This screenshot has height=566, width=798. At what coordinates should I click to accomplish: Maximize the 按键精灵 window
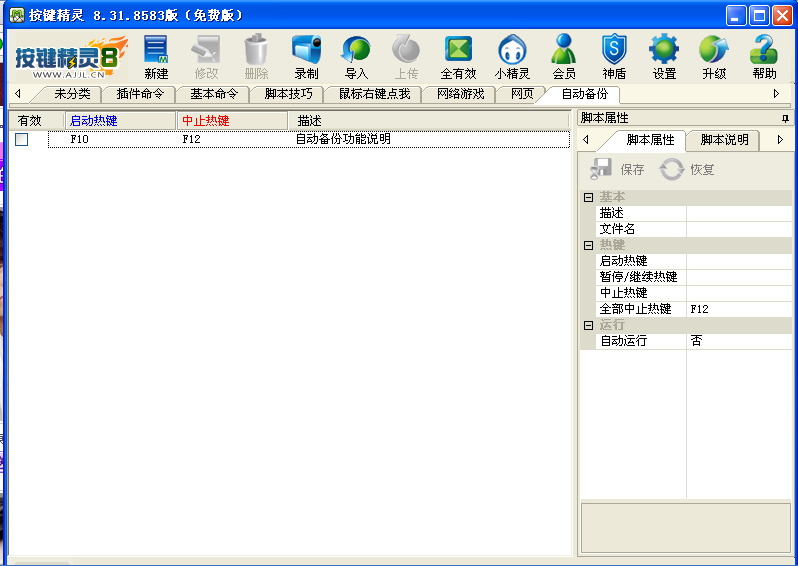[759, 16]
